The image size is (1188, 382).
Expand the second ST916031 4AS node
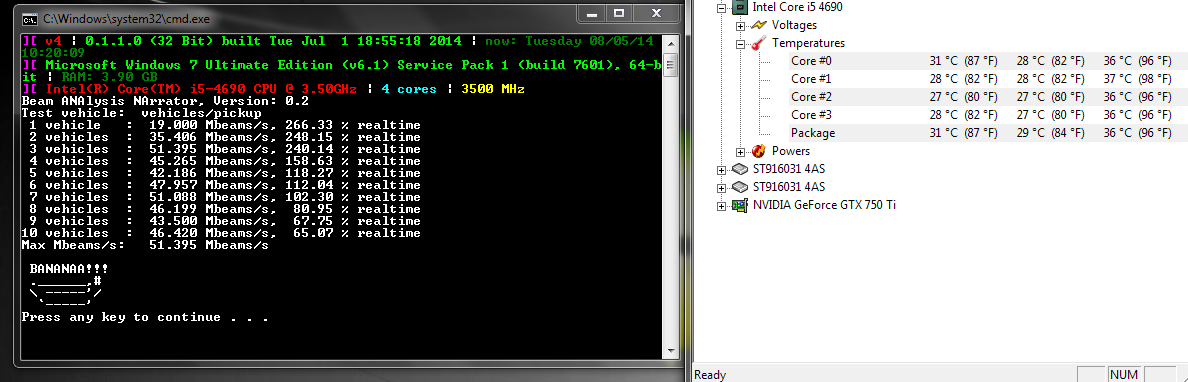[722, 188]
